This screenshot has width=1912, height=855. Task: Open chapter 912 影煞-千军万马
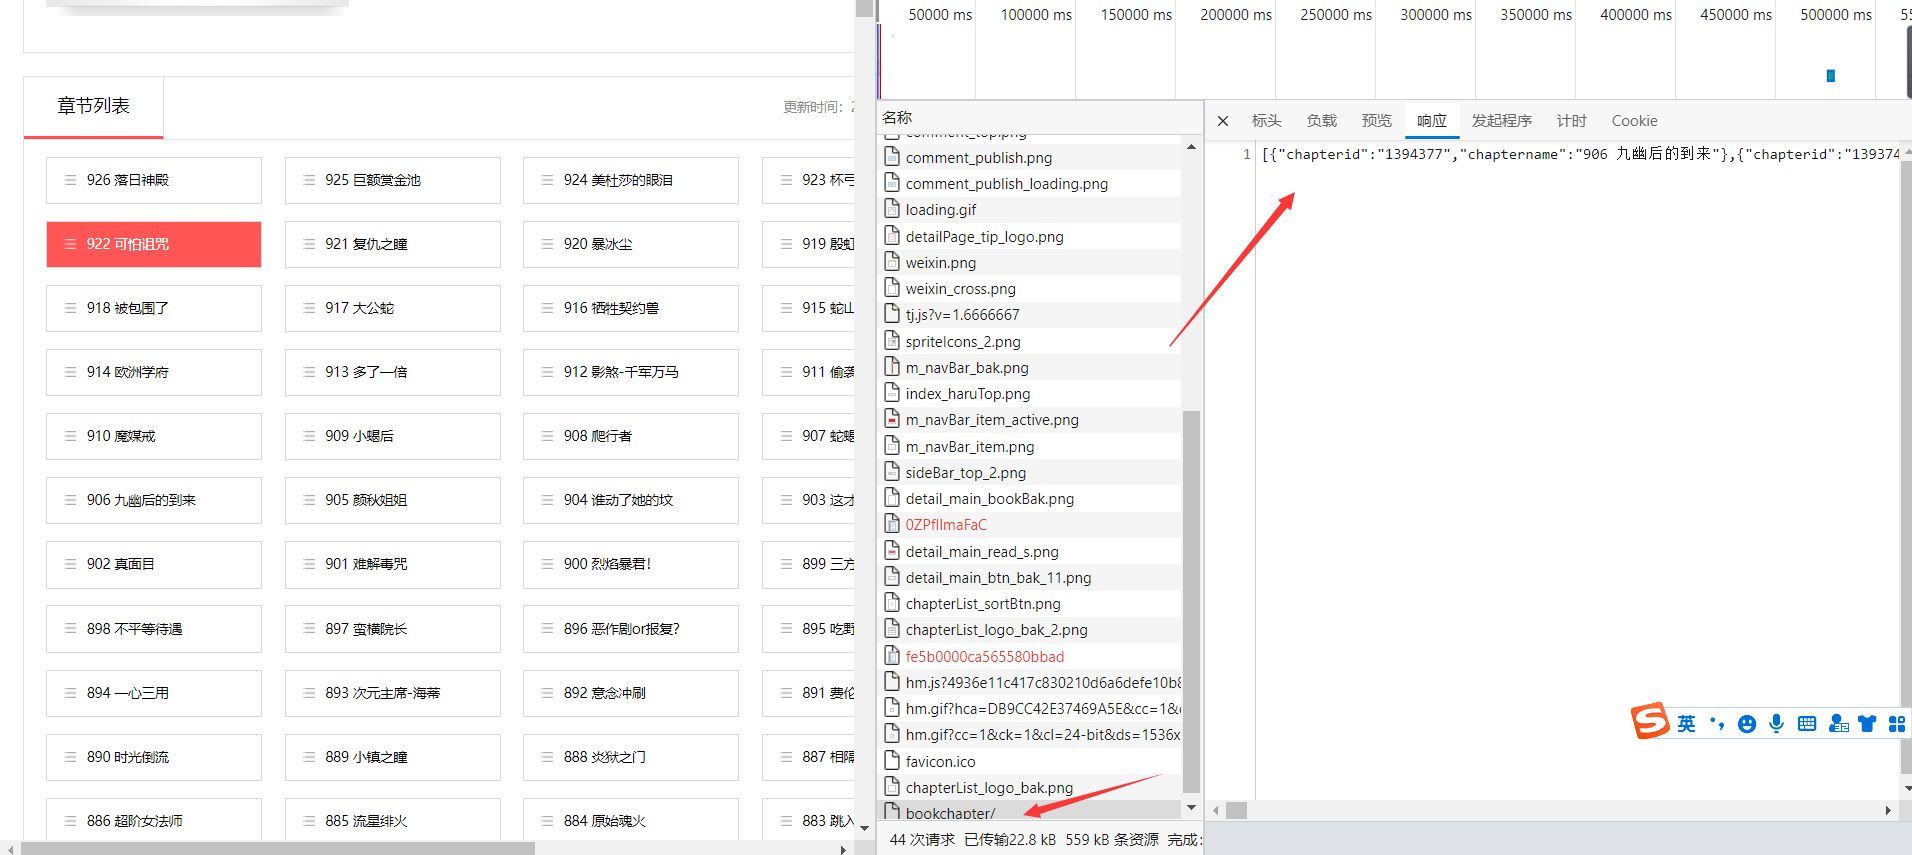point(631,372)
